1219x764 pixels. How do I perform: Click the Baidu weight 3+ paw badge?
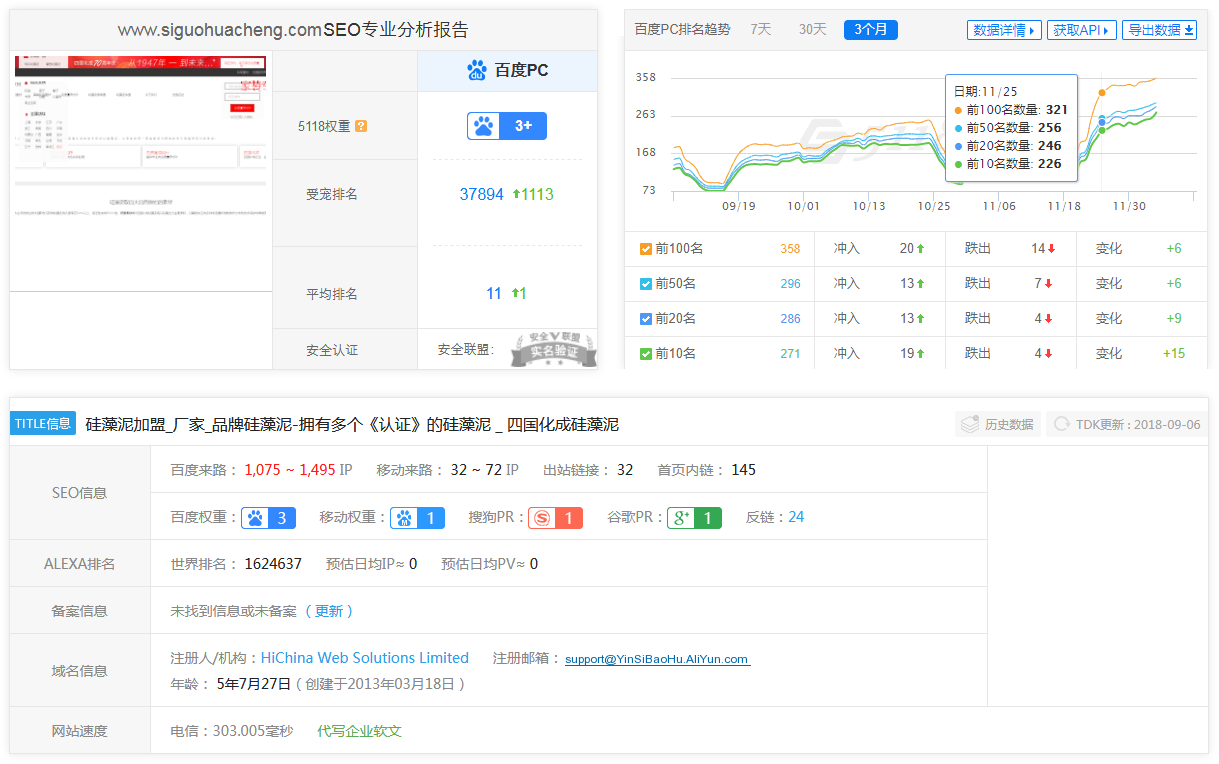506,126
